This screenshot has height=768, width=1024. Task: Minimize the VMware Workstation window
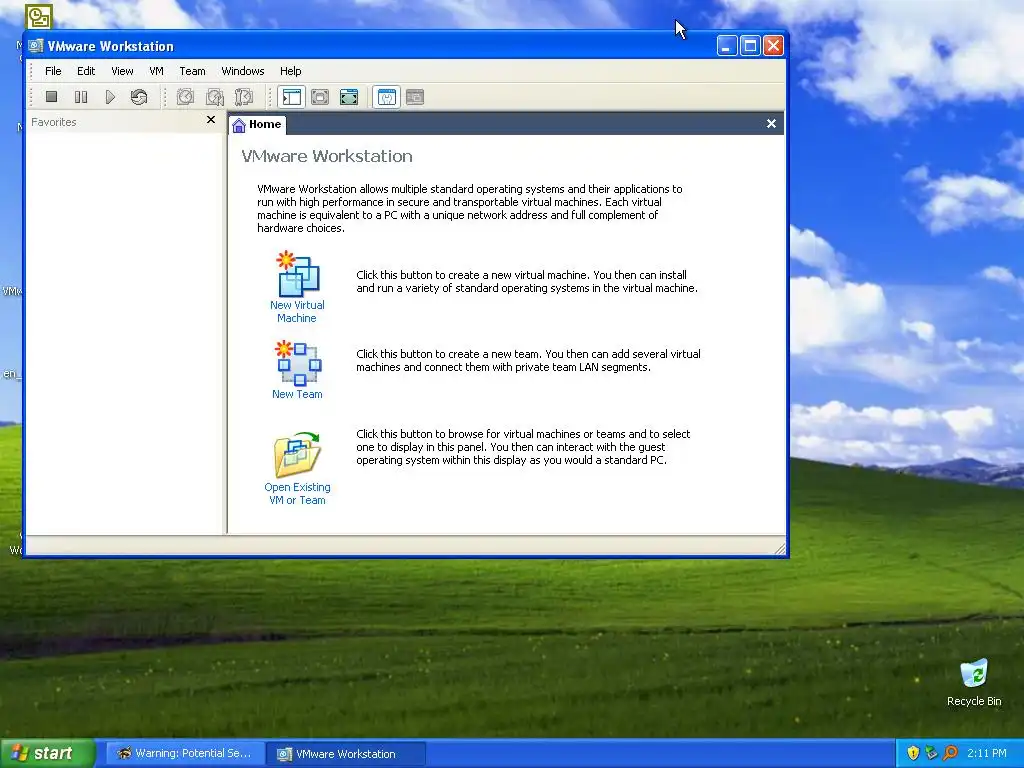(x=727, y=45)
